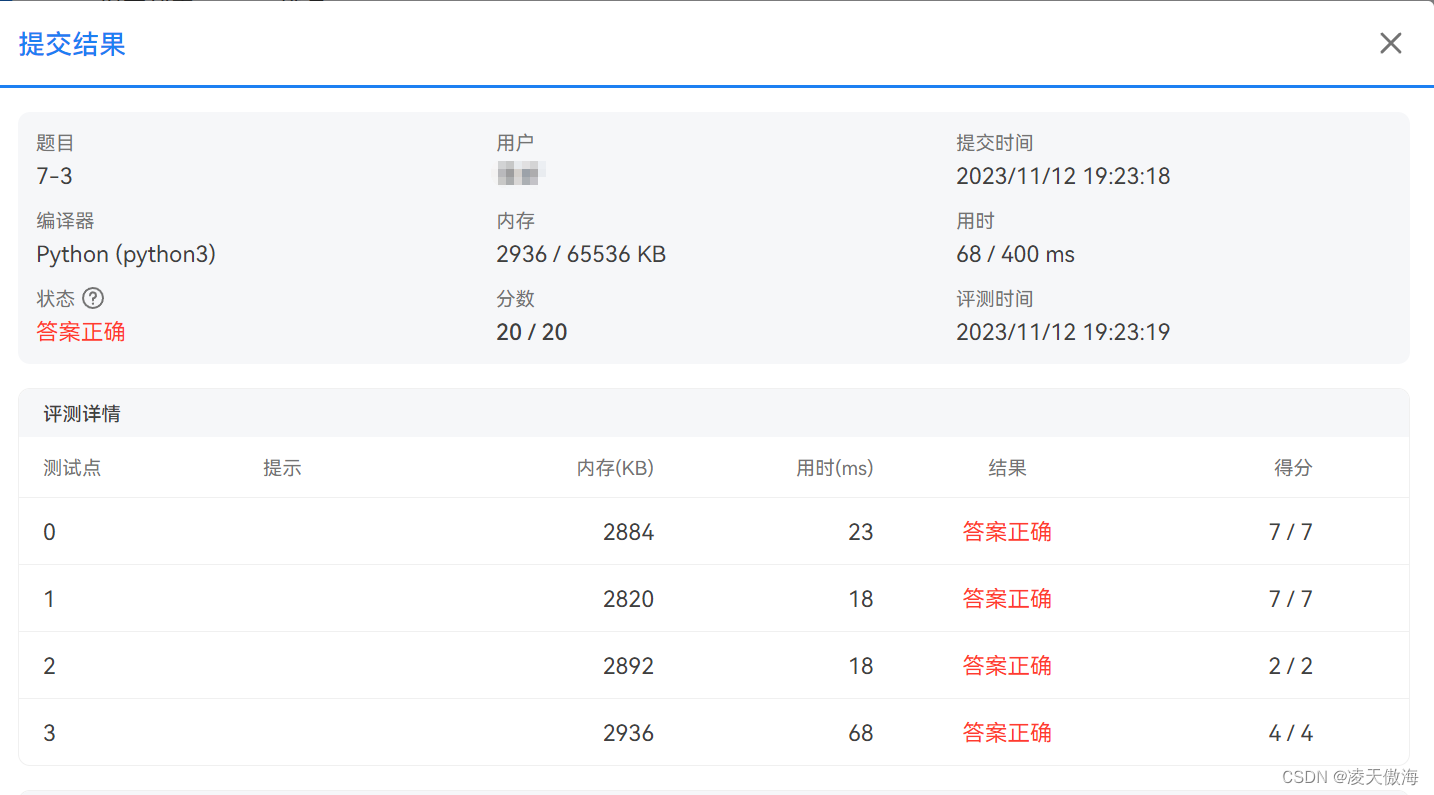Click judging time 2023/11/12 19:23:19
The height and width of the screenshot is (795, 1434).
click(x=1063, y=332)
